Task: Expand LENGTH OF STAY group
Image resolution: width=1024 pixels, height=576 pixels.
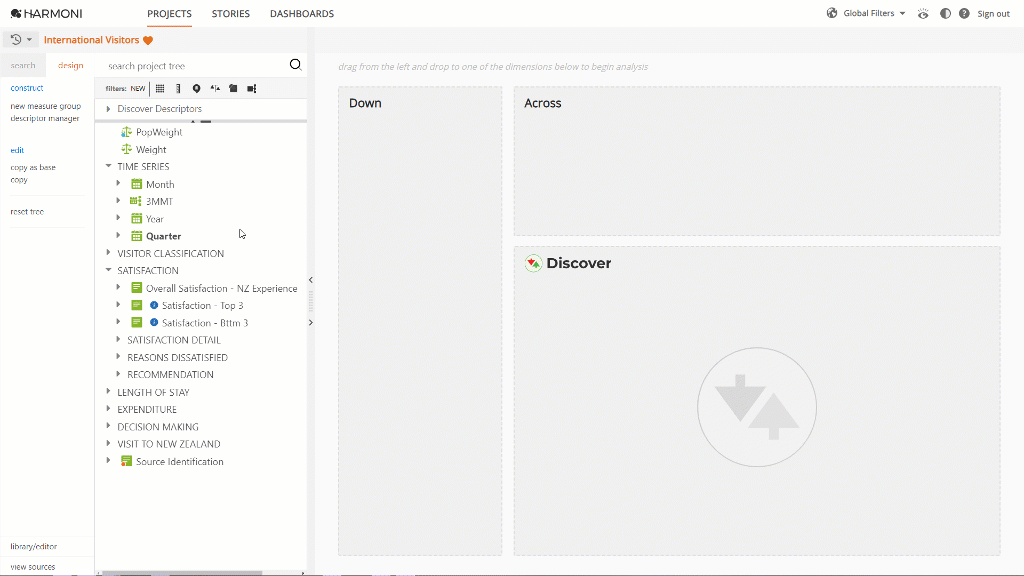Action: coord(108,391)
